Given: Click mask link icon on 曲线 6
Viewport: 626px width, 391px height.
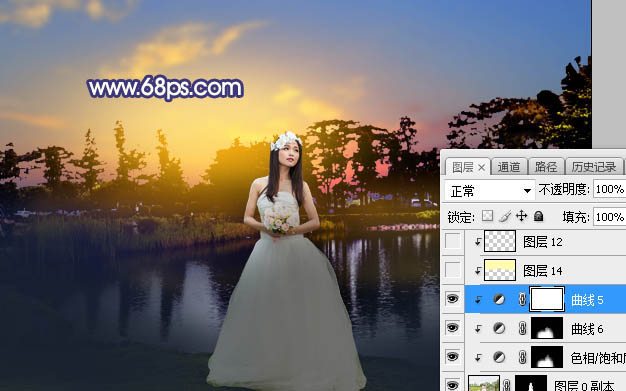Looking at the screenshot, I should 522,328.
